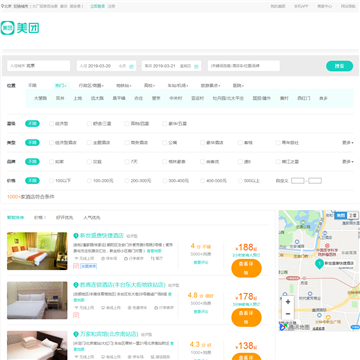This screenshot has height=360, width=360.
Task: Click blue tag badge under 新世盛唐快捷酒店
Action: tap(88, 266)
